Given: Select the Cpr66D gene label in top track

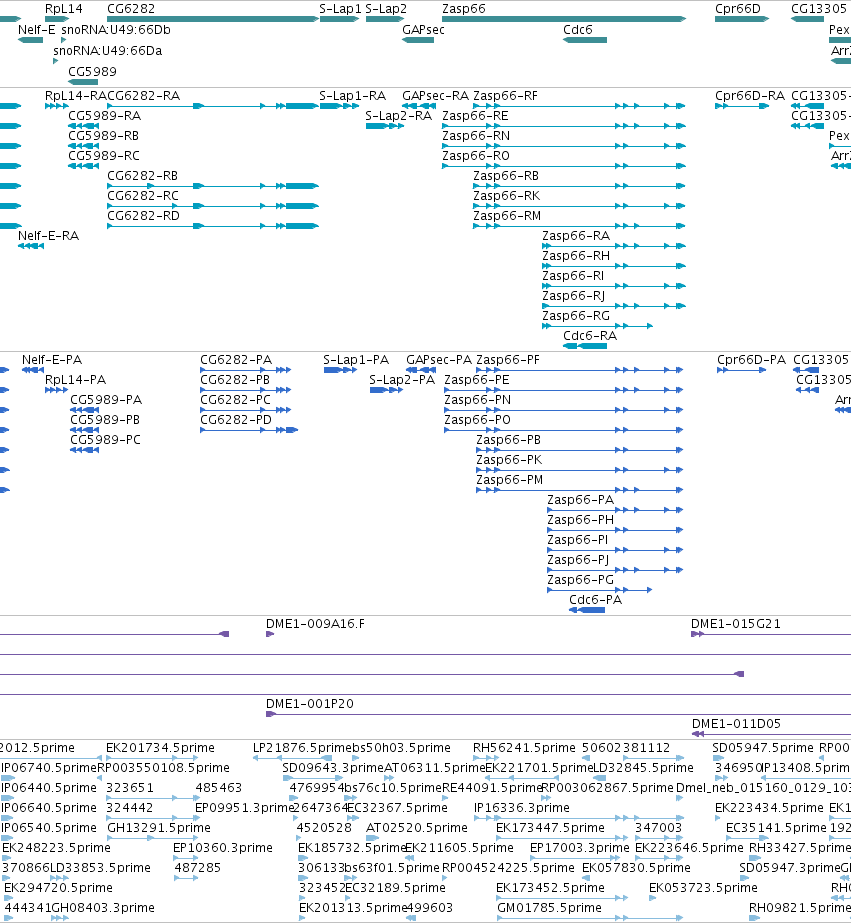Looking at the screenshot, I should pyautogui.click(x=738, y=9).
